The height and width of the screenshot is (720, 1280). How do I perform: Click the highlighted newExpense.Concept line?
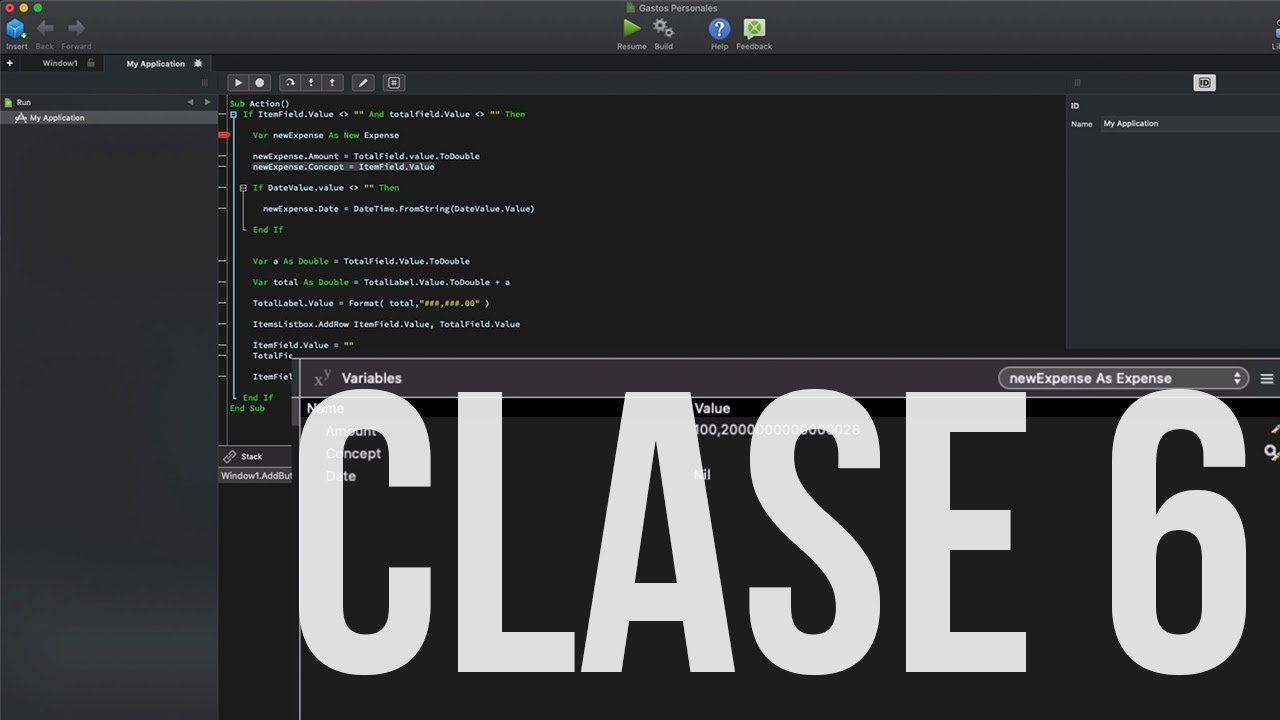coord(343,167)
